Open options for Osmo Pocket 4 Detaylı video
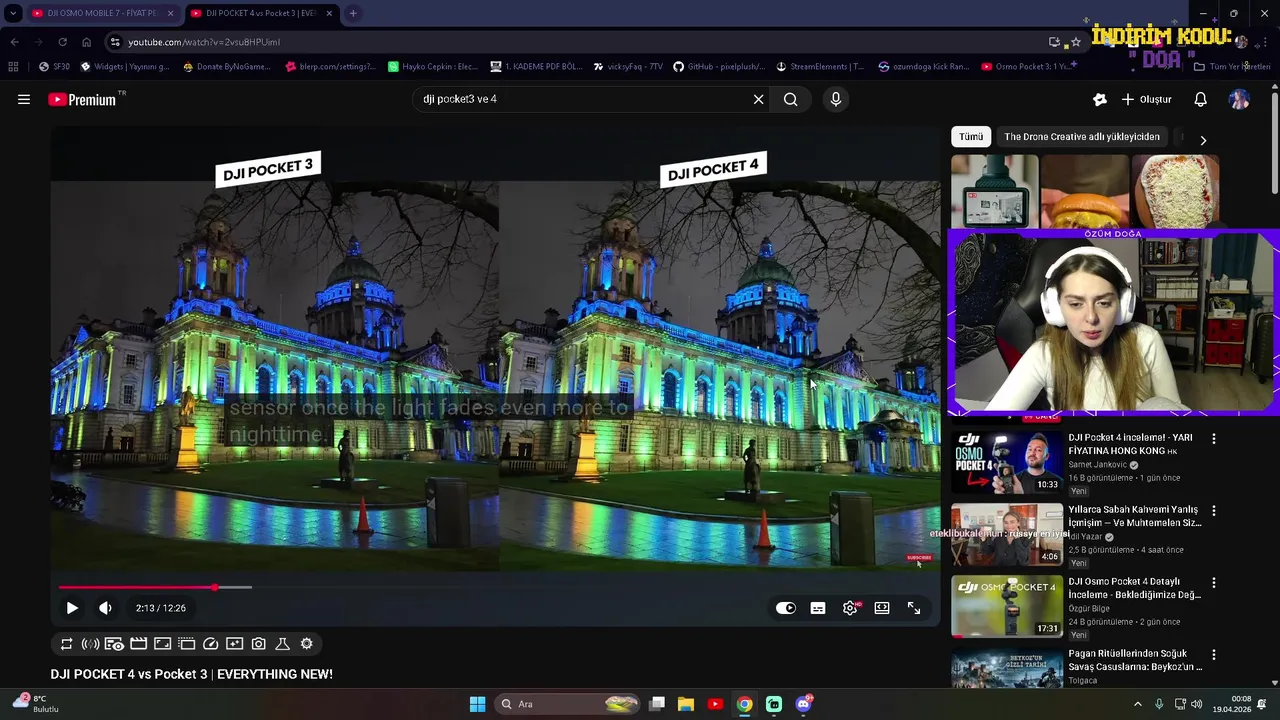The image size is (1280, 720). (1214, 583)
